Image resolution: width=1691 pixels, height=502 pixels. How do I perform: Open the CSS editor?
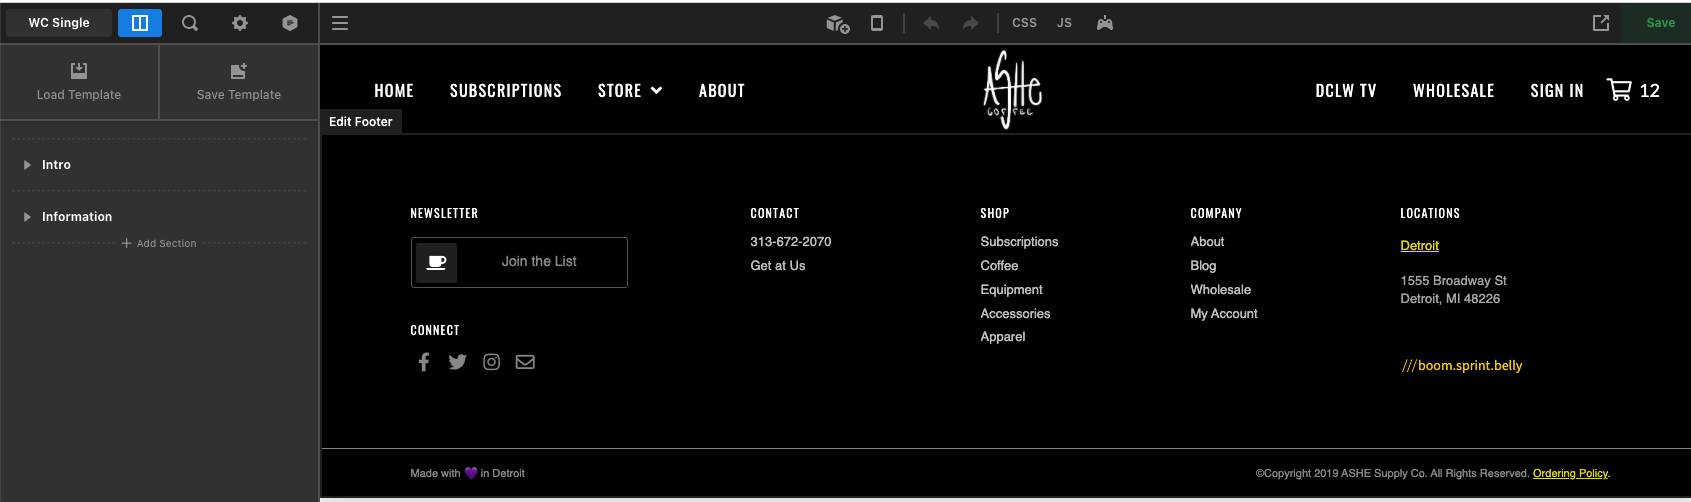[x=1024, y=23]
